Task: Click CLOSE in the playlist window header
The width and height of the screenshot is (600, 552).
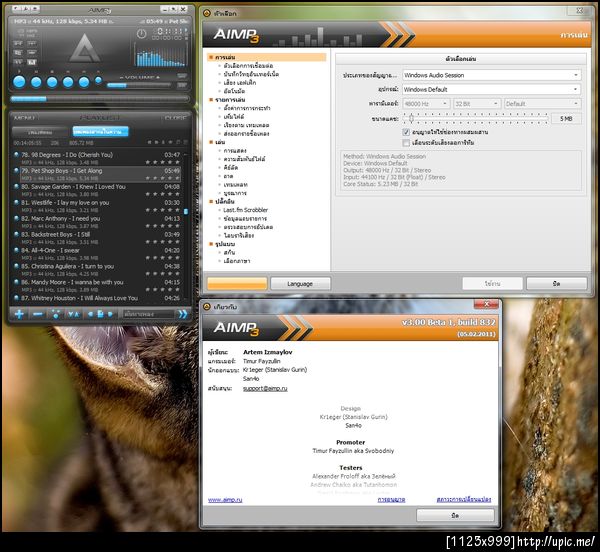Action: click(176, 118)
